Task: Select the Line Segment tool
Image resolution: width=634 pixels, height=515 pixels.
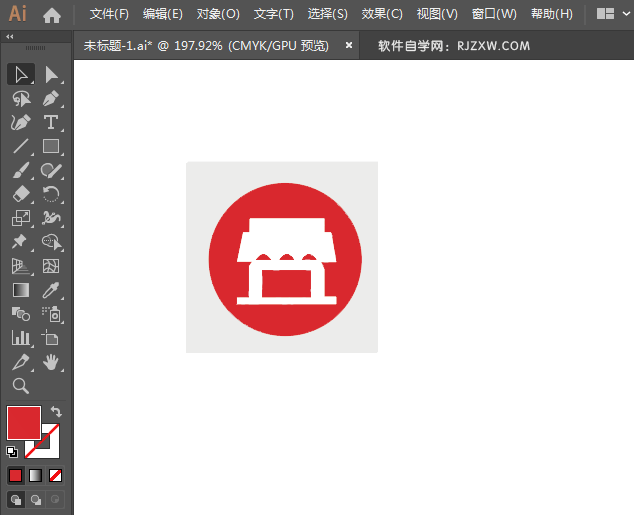Action: pyautogui.click(x=21, y=146)
